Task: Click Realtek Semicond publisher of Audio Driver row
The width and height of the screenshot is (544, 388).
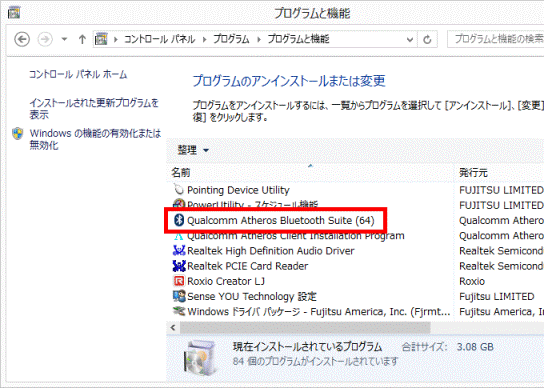Action: 501,251
